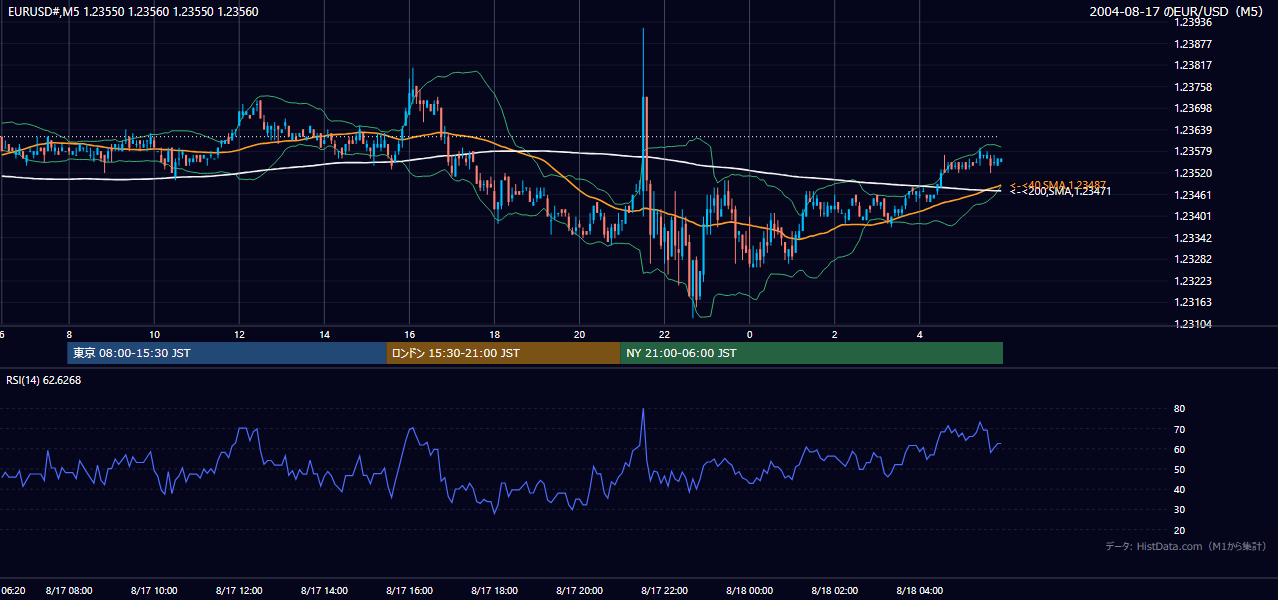This screenshot has height=600, width=1278.
Task: Click the 8/17 18:00 time label
Action: pos(494,591)
